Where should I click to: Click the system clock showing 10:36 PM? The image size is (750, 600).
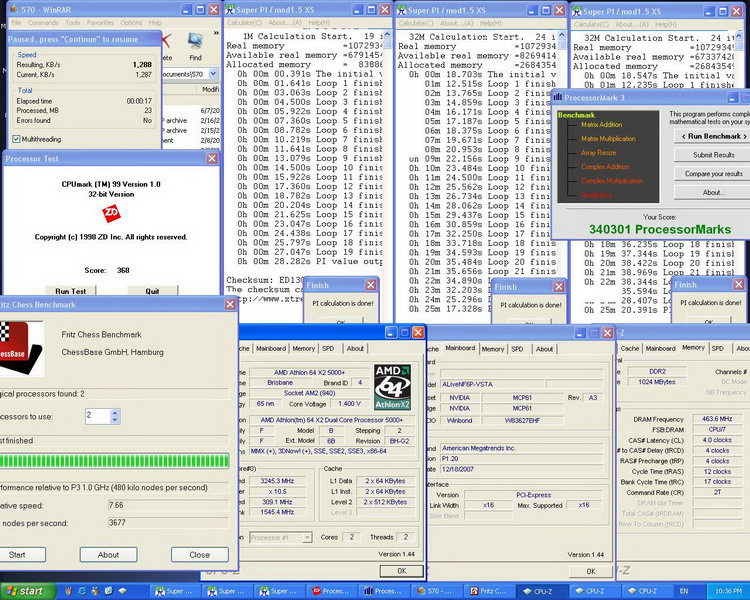click(x=728, y=591)
